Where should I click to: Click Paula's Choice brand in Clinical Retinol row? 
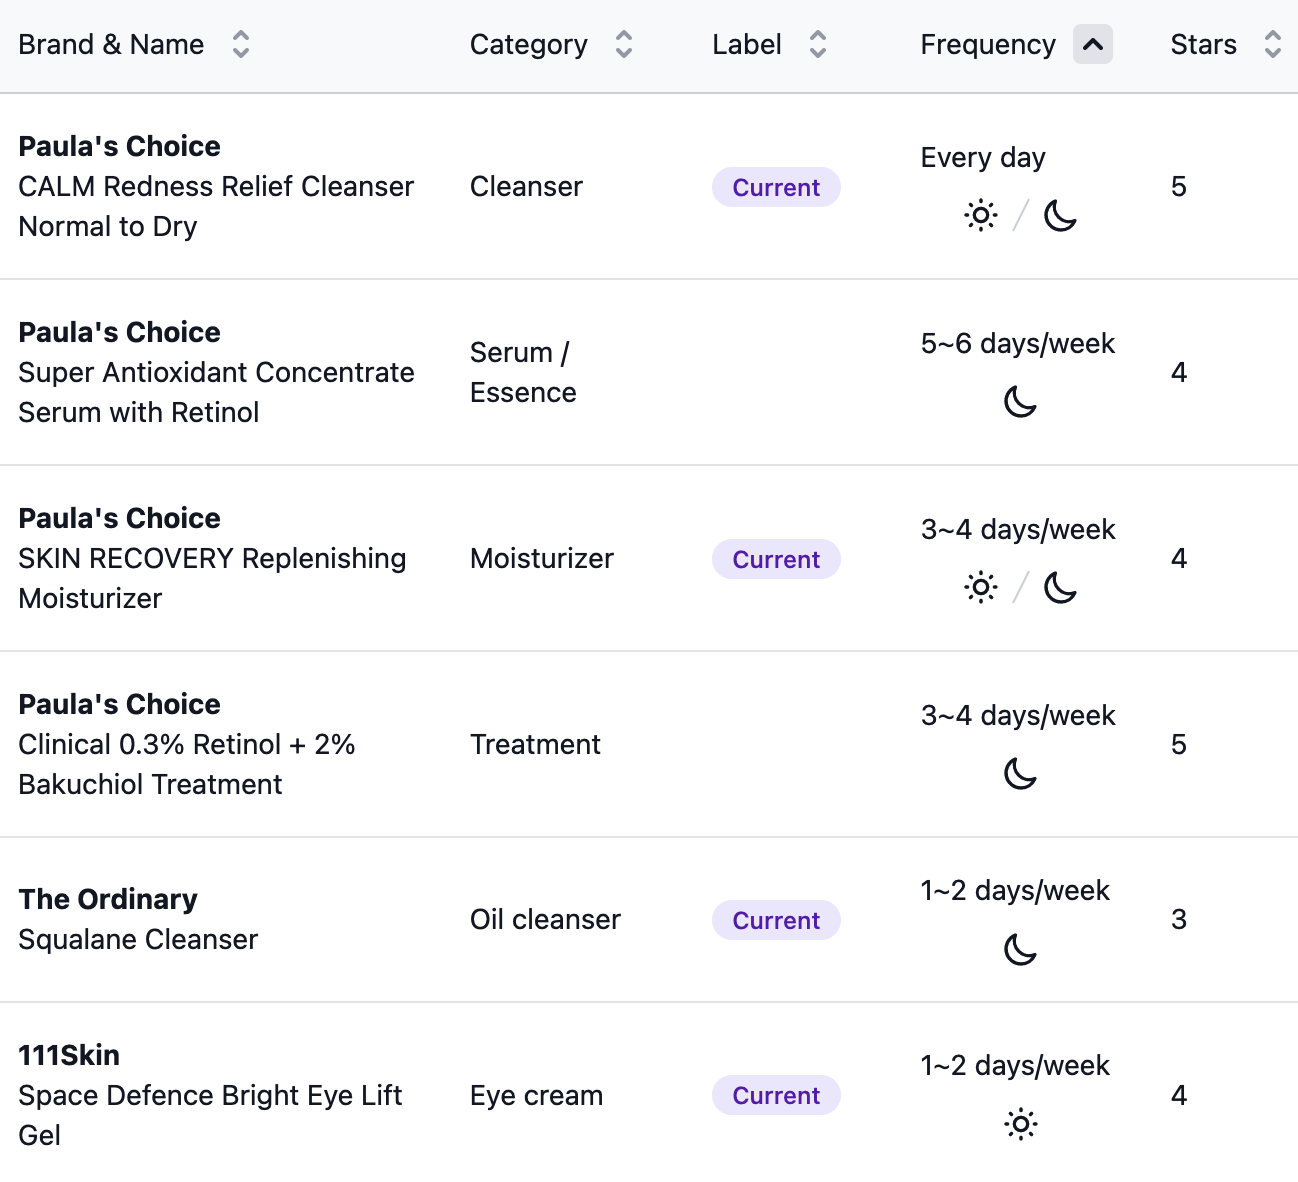[x=119, y=704]
